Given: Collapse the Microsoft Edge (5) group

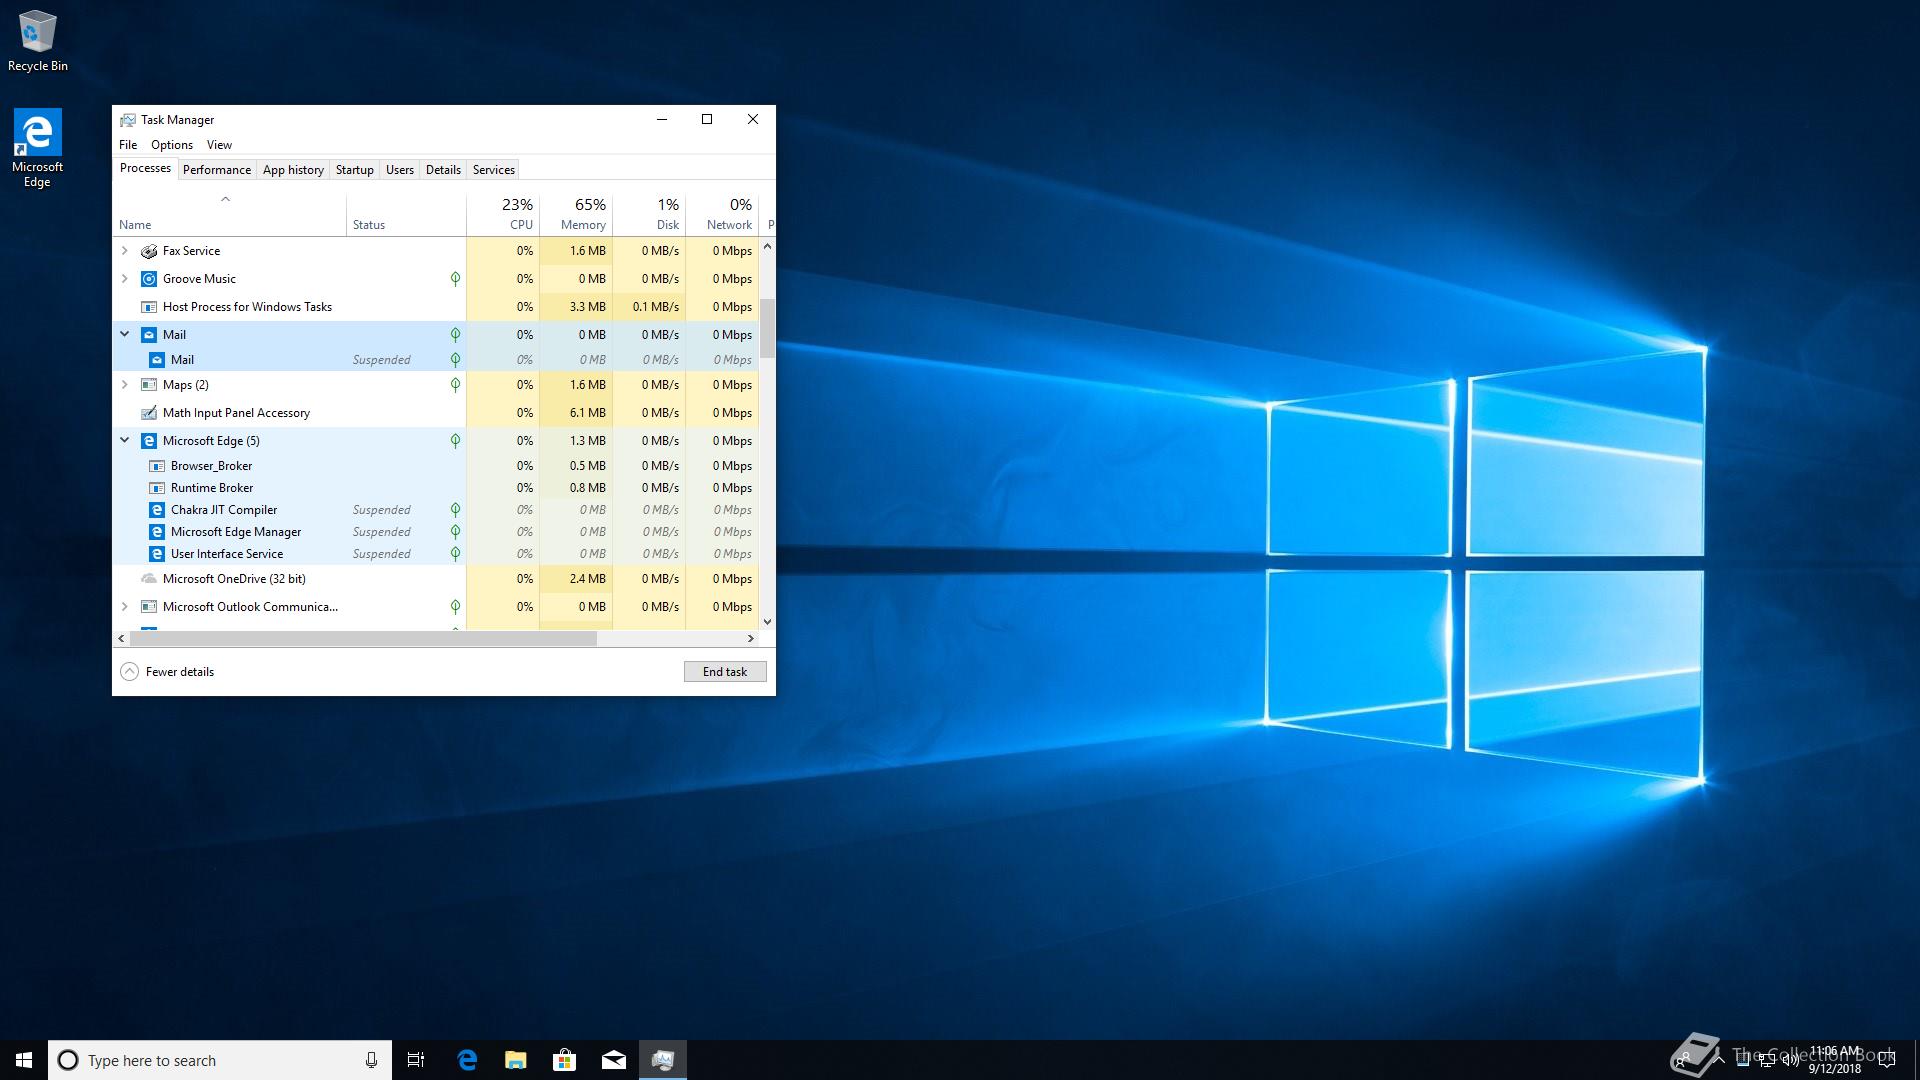Looking at the screenshot, I should click(x=125, y=440).
